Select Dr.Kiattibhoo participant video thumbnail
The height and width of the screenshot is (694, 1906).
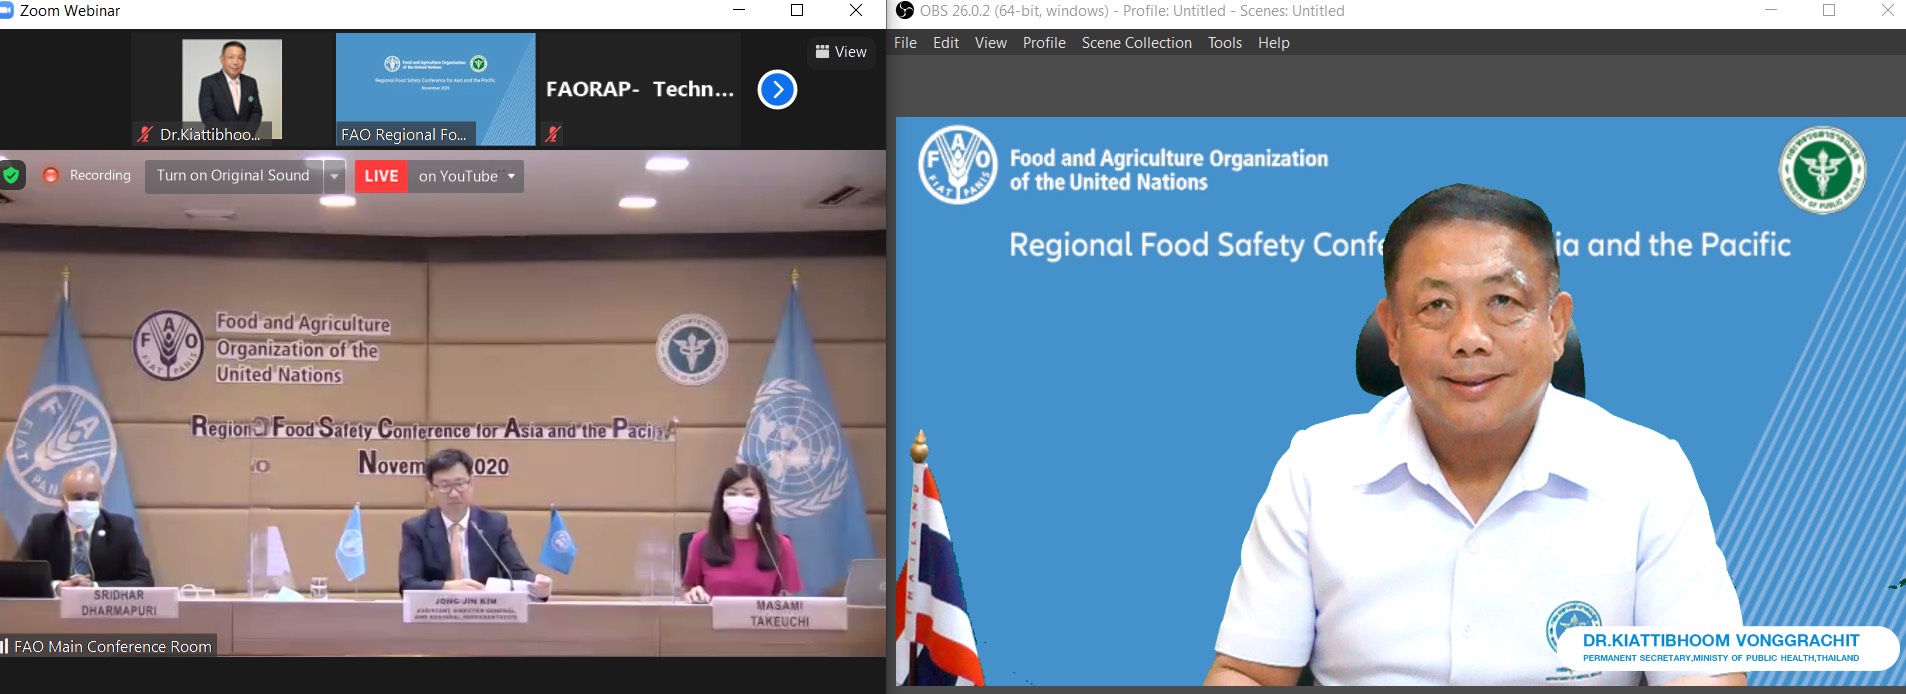[232, 90]
